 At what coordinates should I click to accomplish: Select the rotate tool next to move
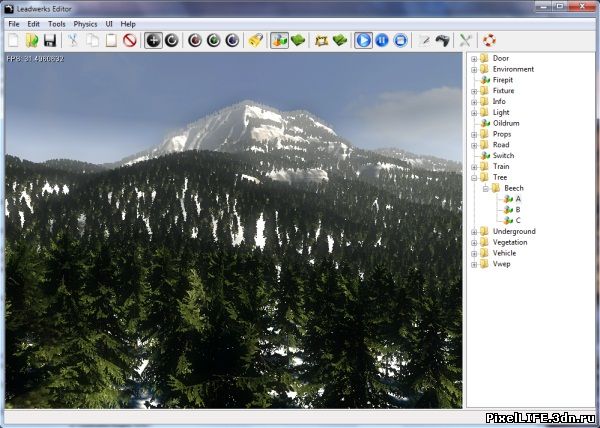(x=171, y=40)
